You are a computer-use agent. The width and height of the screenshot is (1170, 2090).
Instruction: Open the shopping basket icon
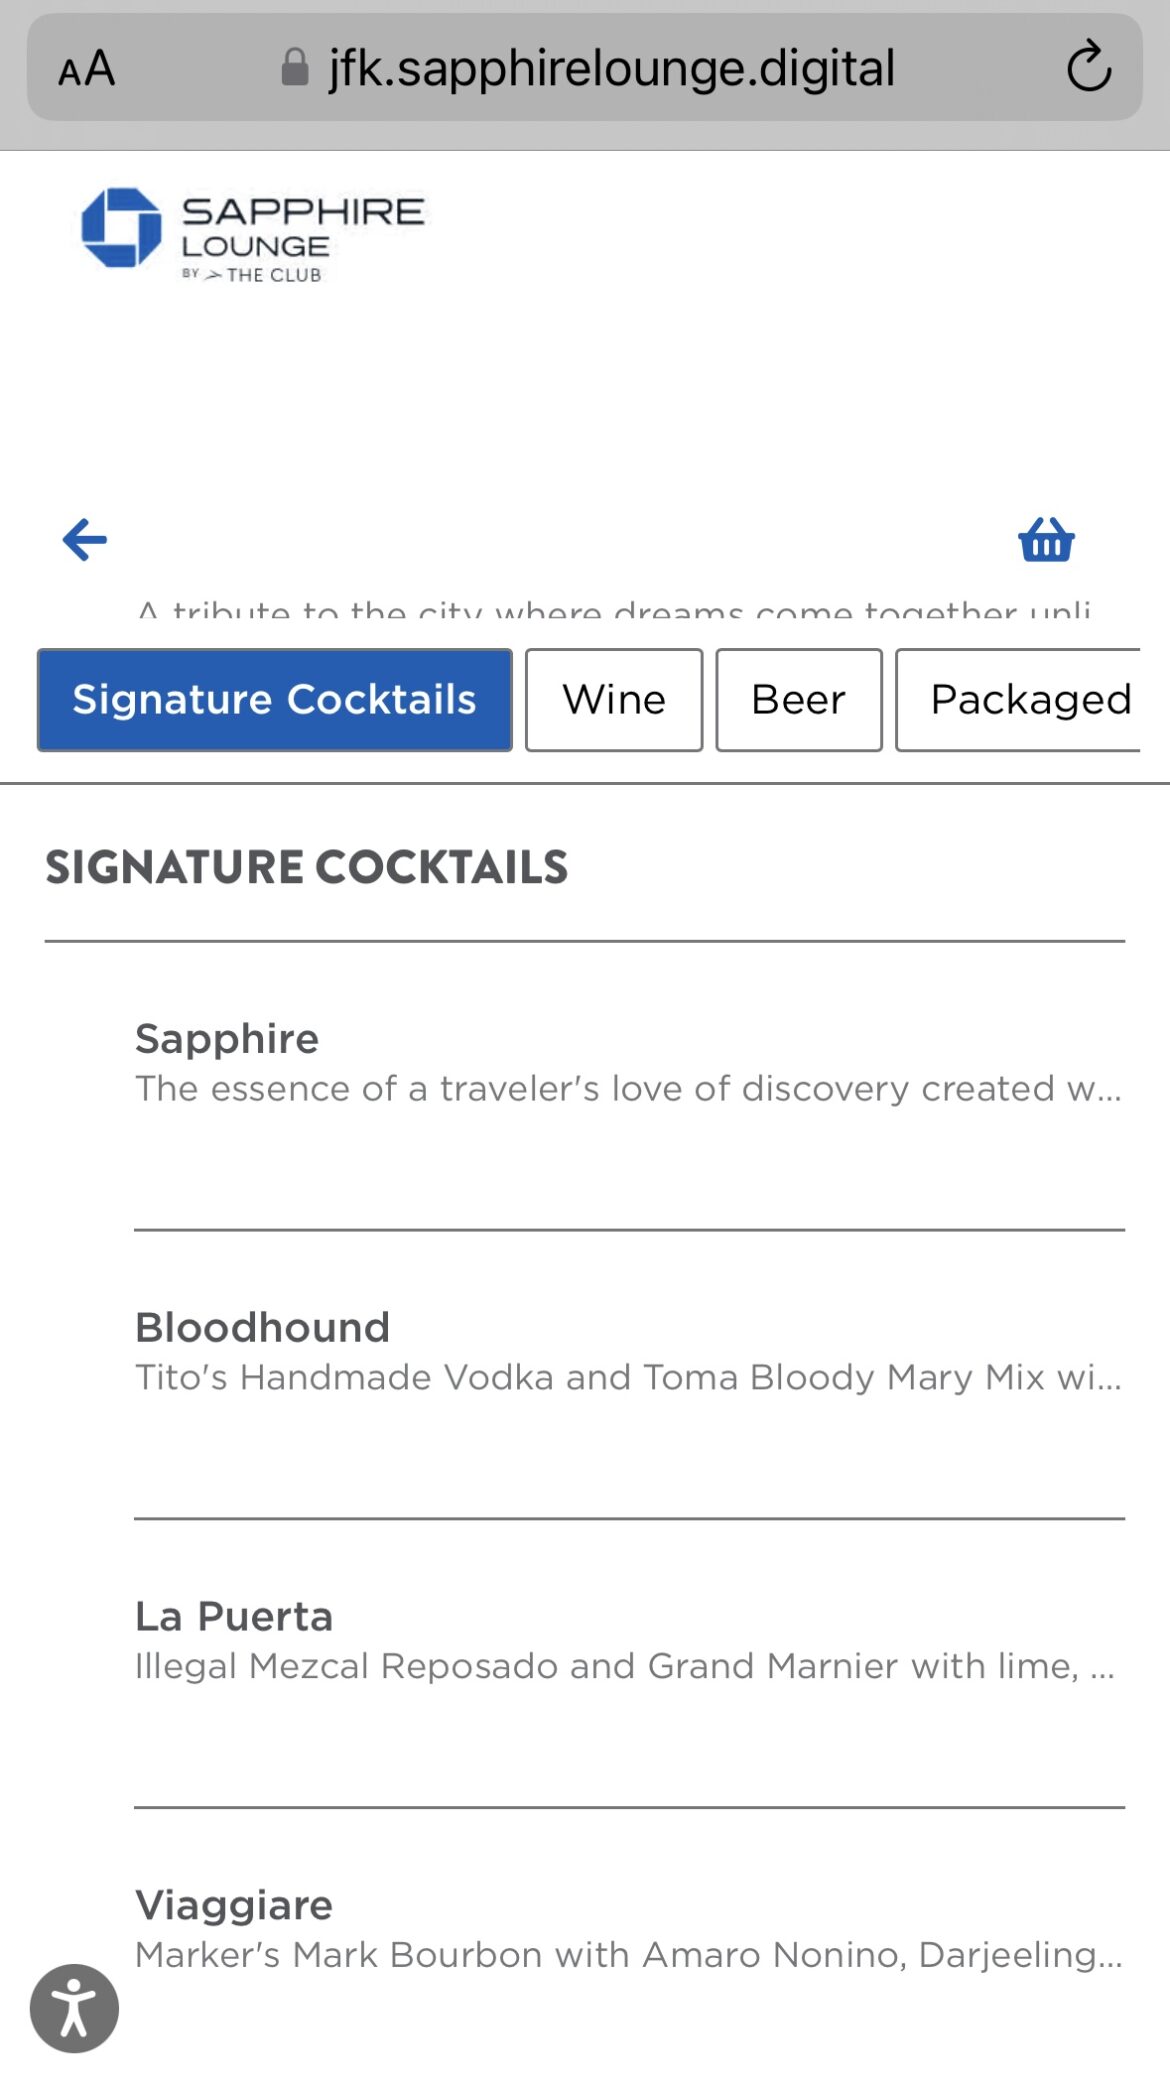coord(1046,540)
